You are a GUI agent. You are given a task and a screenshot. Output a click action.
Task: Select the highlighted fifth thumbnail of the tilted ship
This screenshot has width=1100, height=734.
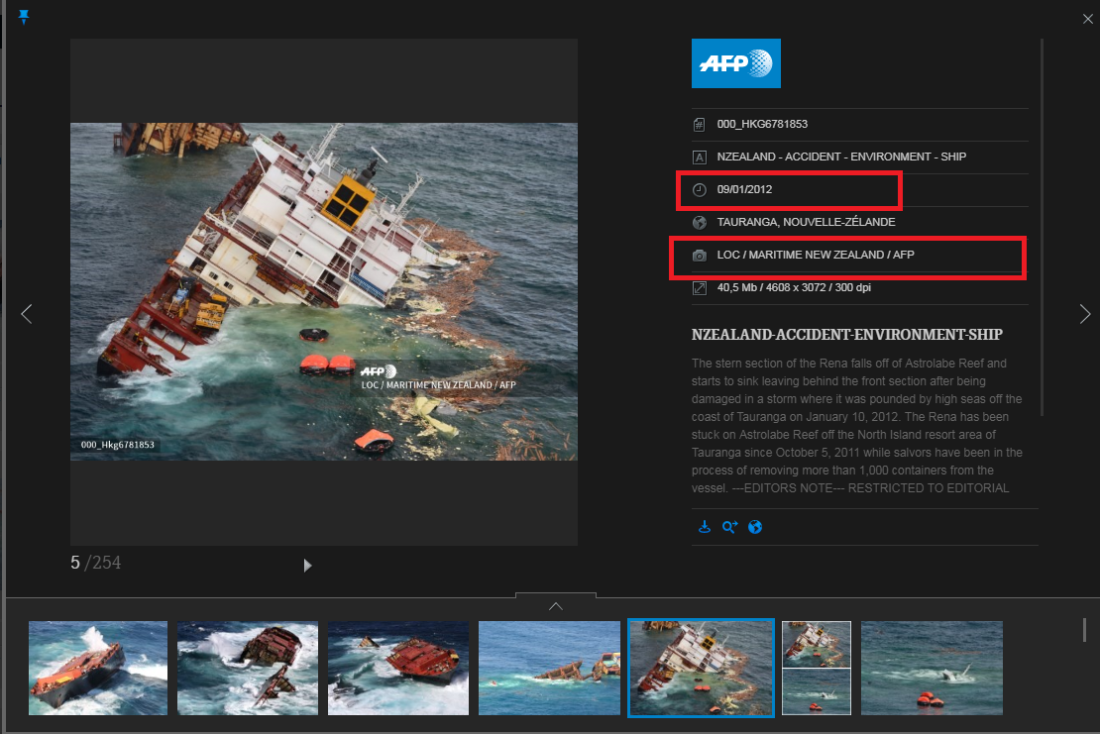click(701, 668)
